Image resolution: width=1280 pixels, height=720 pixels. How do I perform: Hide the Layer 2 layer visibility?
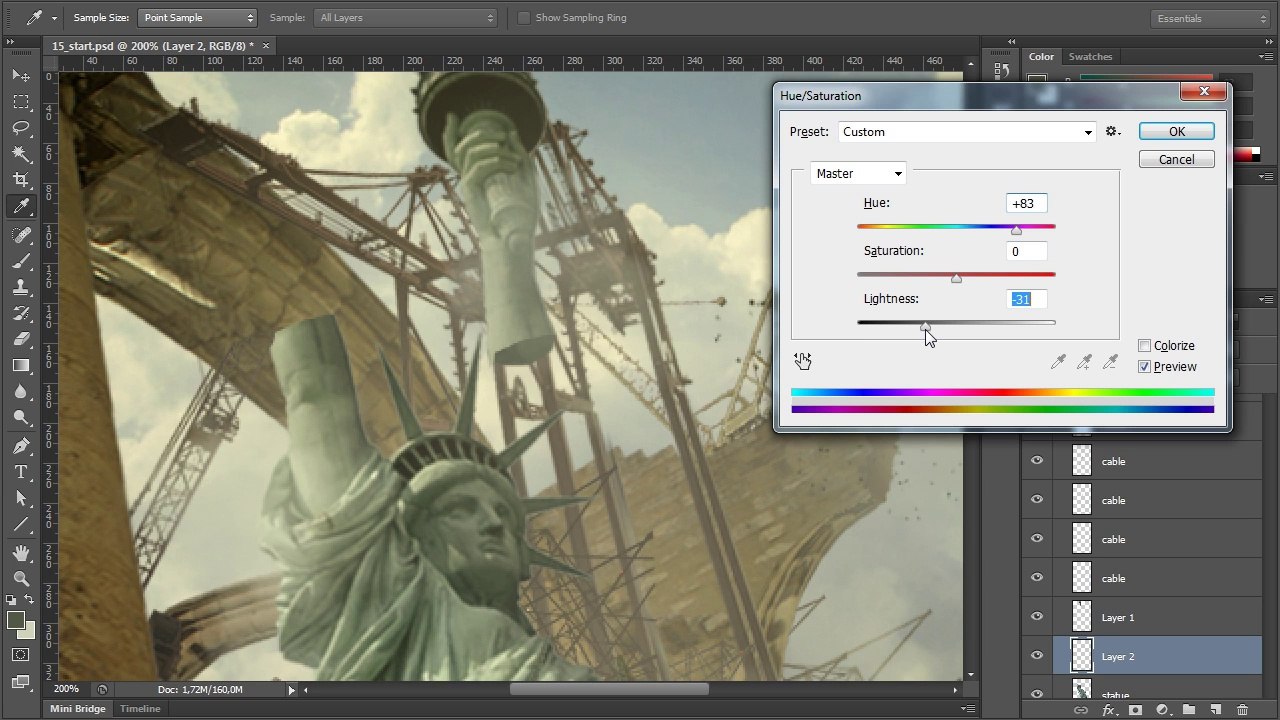pos(1037,656)
